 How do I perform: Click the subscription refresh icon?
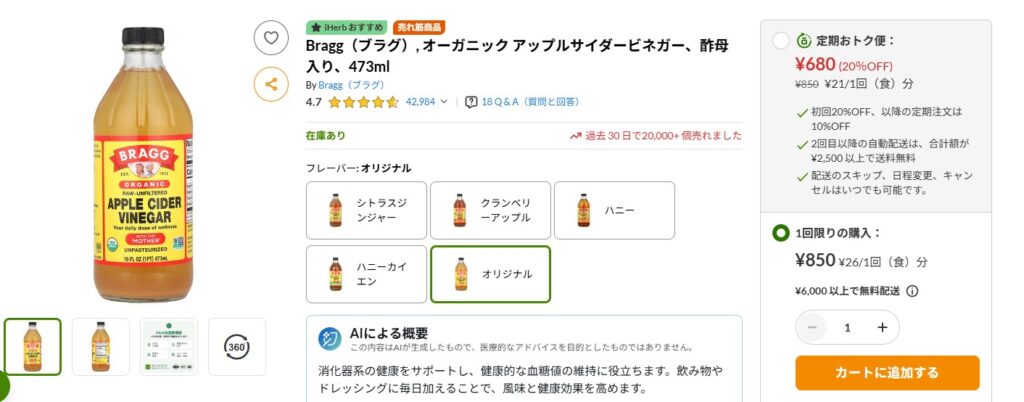[x=804, y=40]
